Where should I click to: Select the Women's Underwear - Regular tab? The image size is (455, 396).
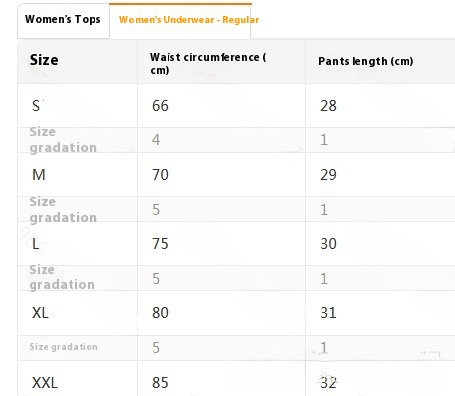click(x=180, y=21)
